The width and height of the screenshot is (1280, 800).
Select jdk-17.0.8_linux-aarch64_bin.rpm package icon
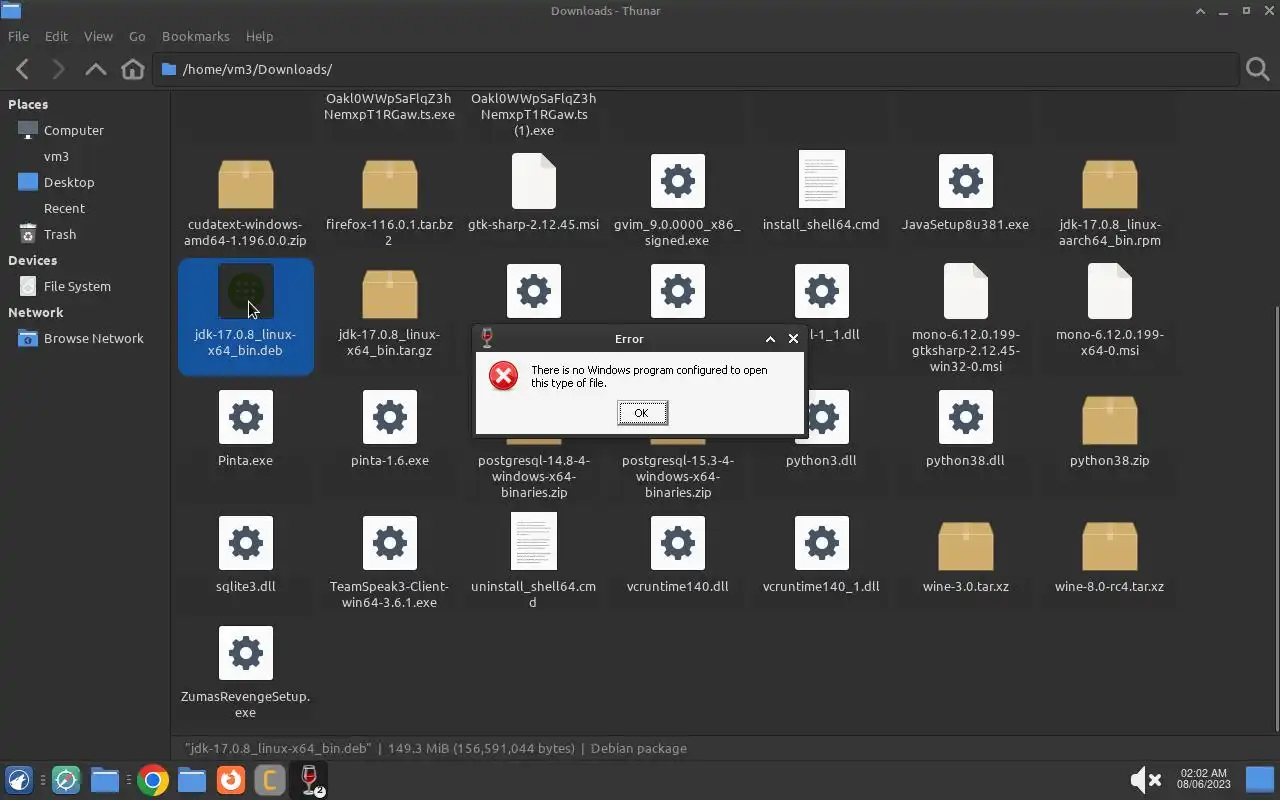click(1110, 183)
